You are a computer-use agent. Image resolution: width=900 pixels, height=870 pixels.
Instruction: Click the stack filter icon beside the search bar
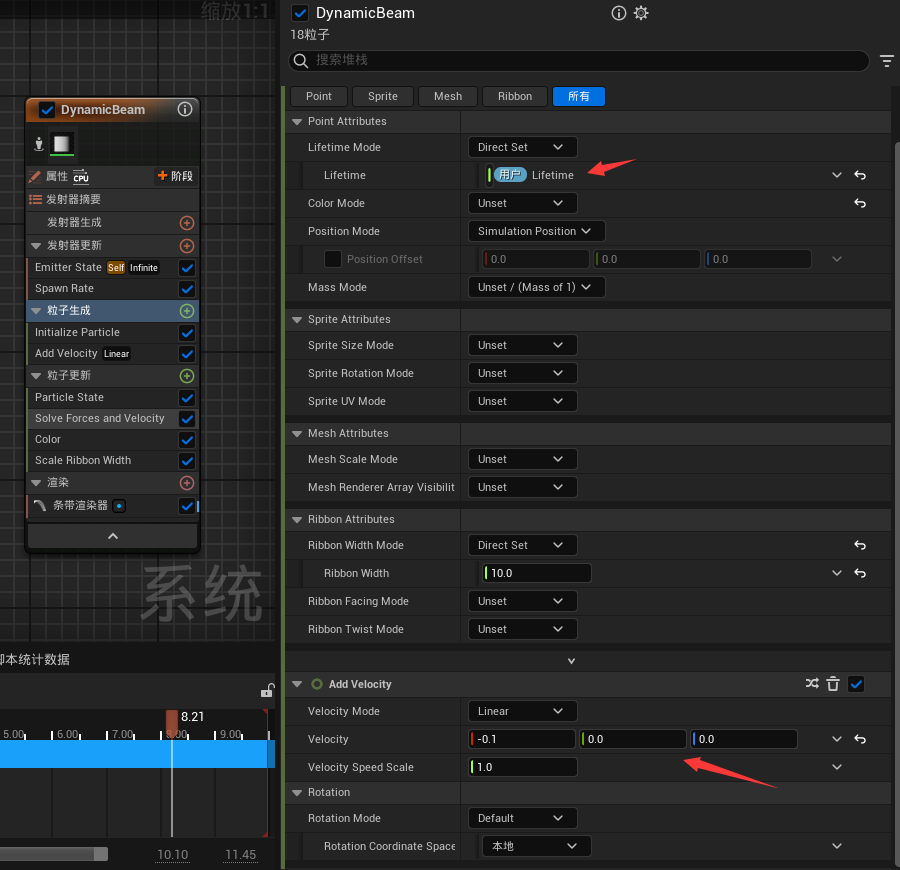(x=886, y=60)
